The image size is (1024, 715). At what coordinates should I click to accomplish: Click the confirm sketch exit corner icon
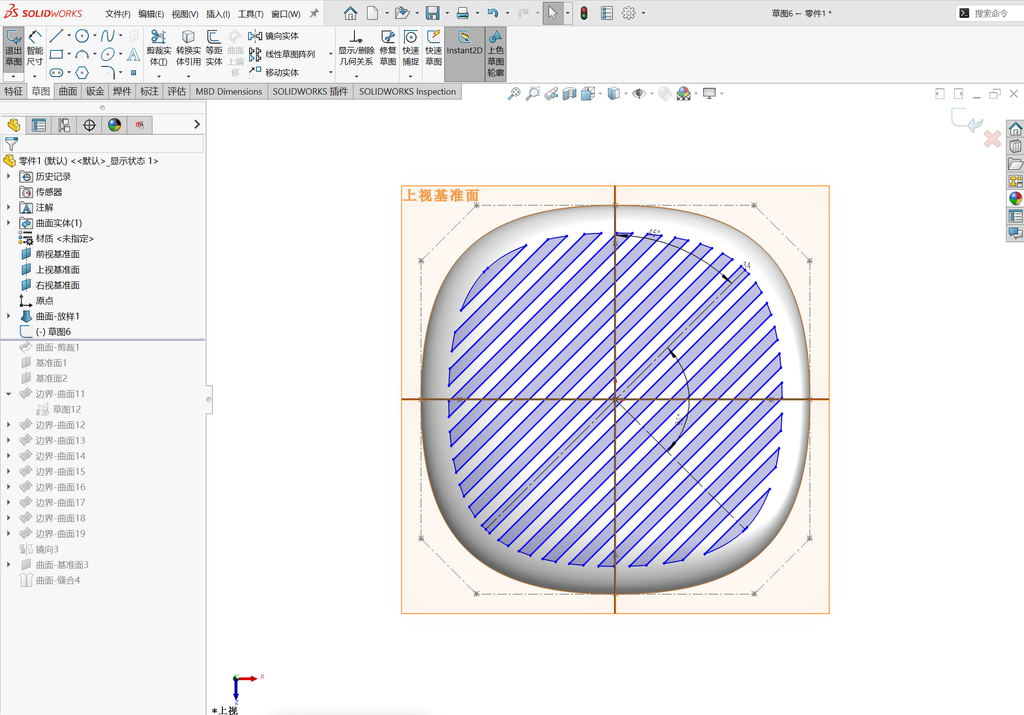click(967, 120)
